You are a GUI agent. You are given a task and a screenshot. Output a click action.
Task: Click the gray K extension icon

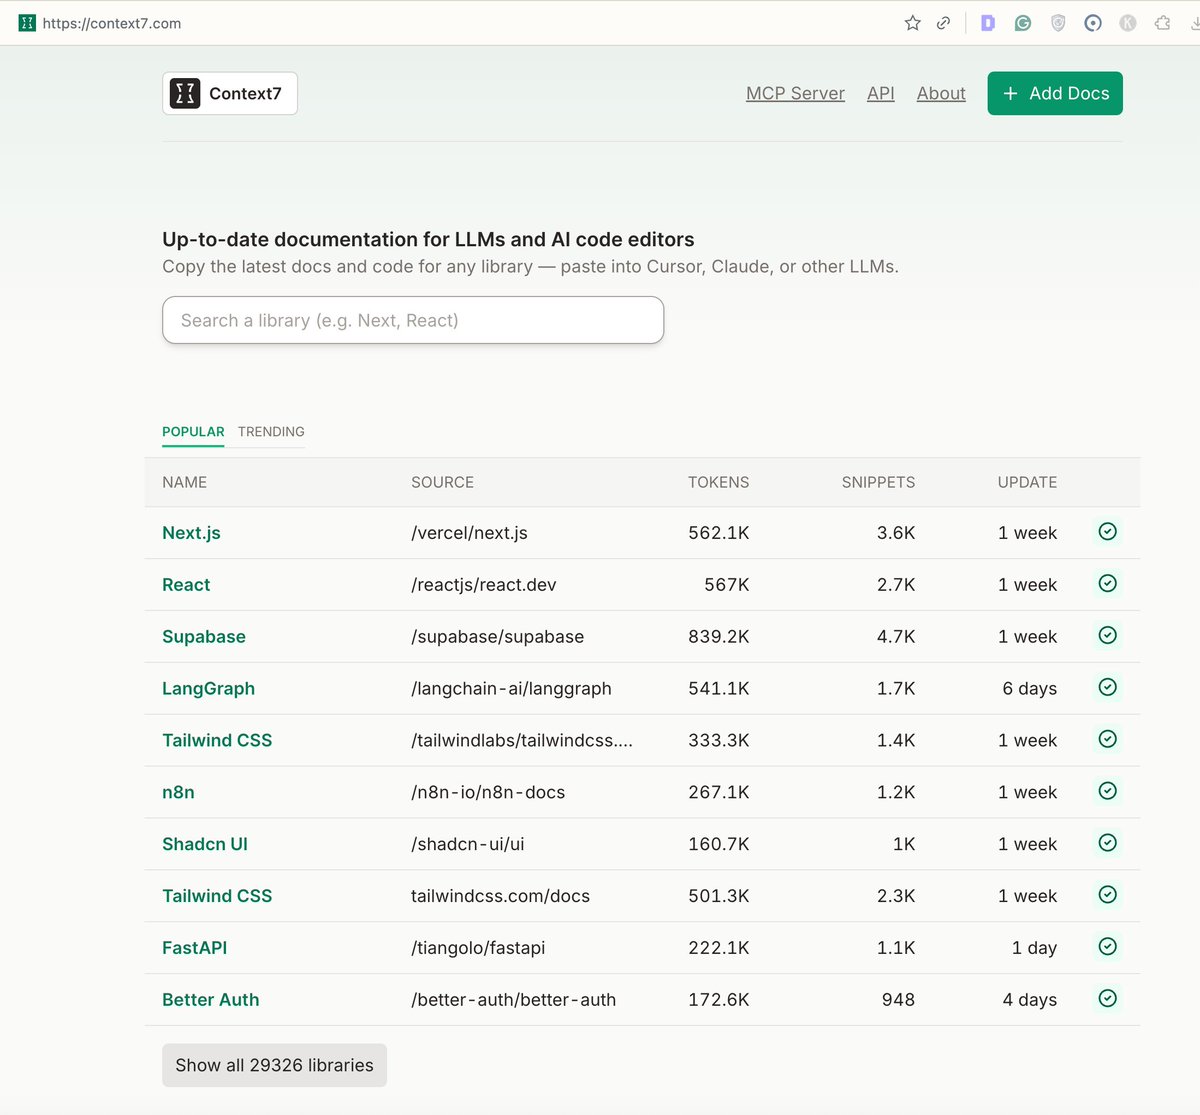click(1128, 23)
